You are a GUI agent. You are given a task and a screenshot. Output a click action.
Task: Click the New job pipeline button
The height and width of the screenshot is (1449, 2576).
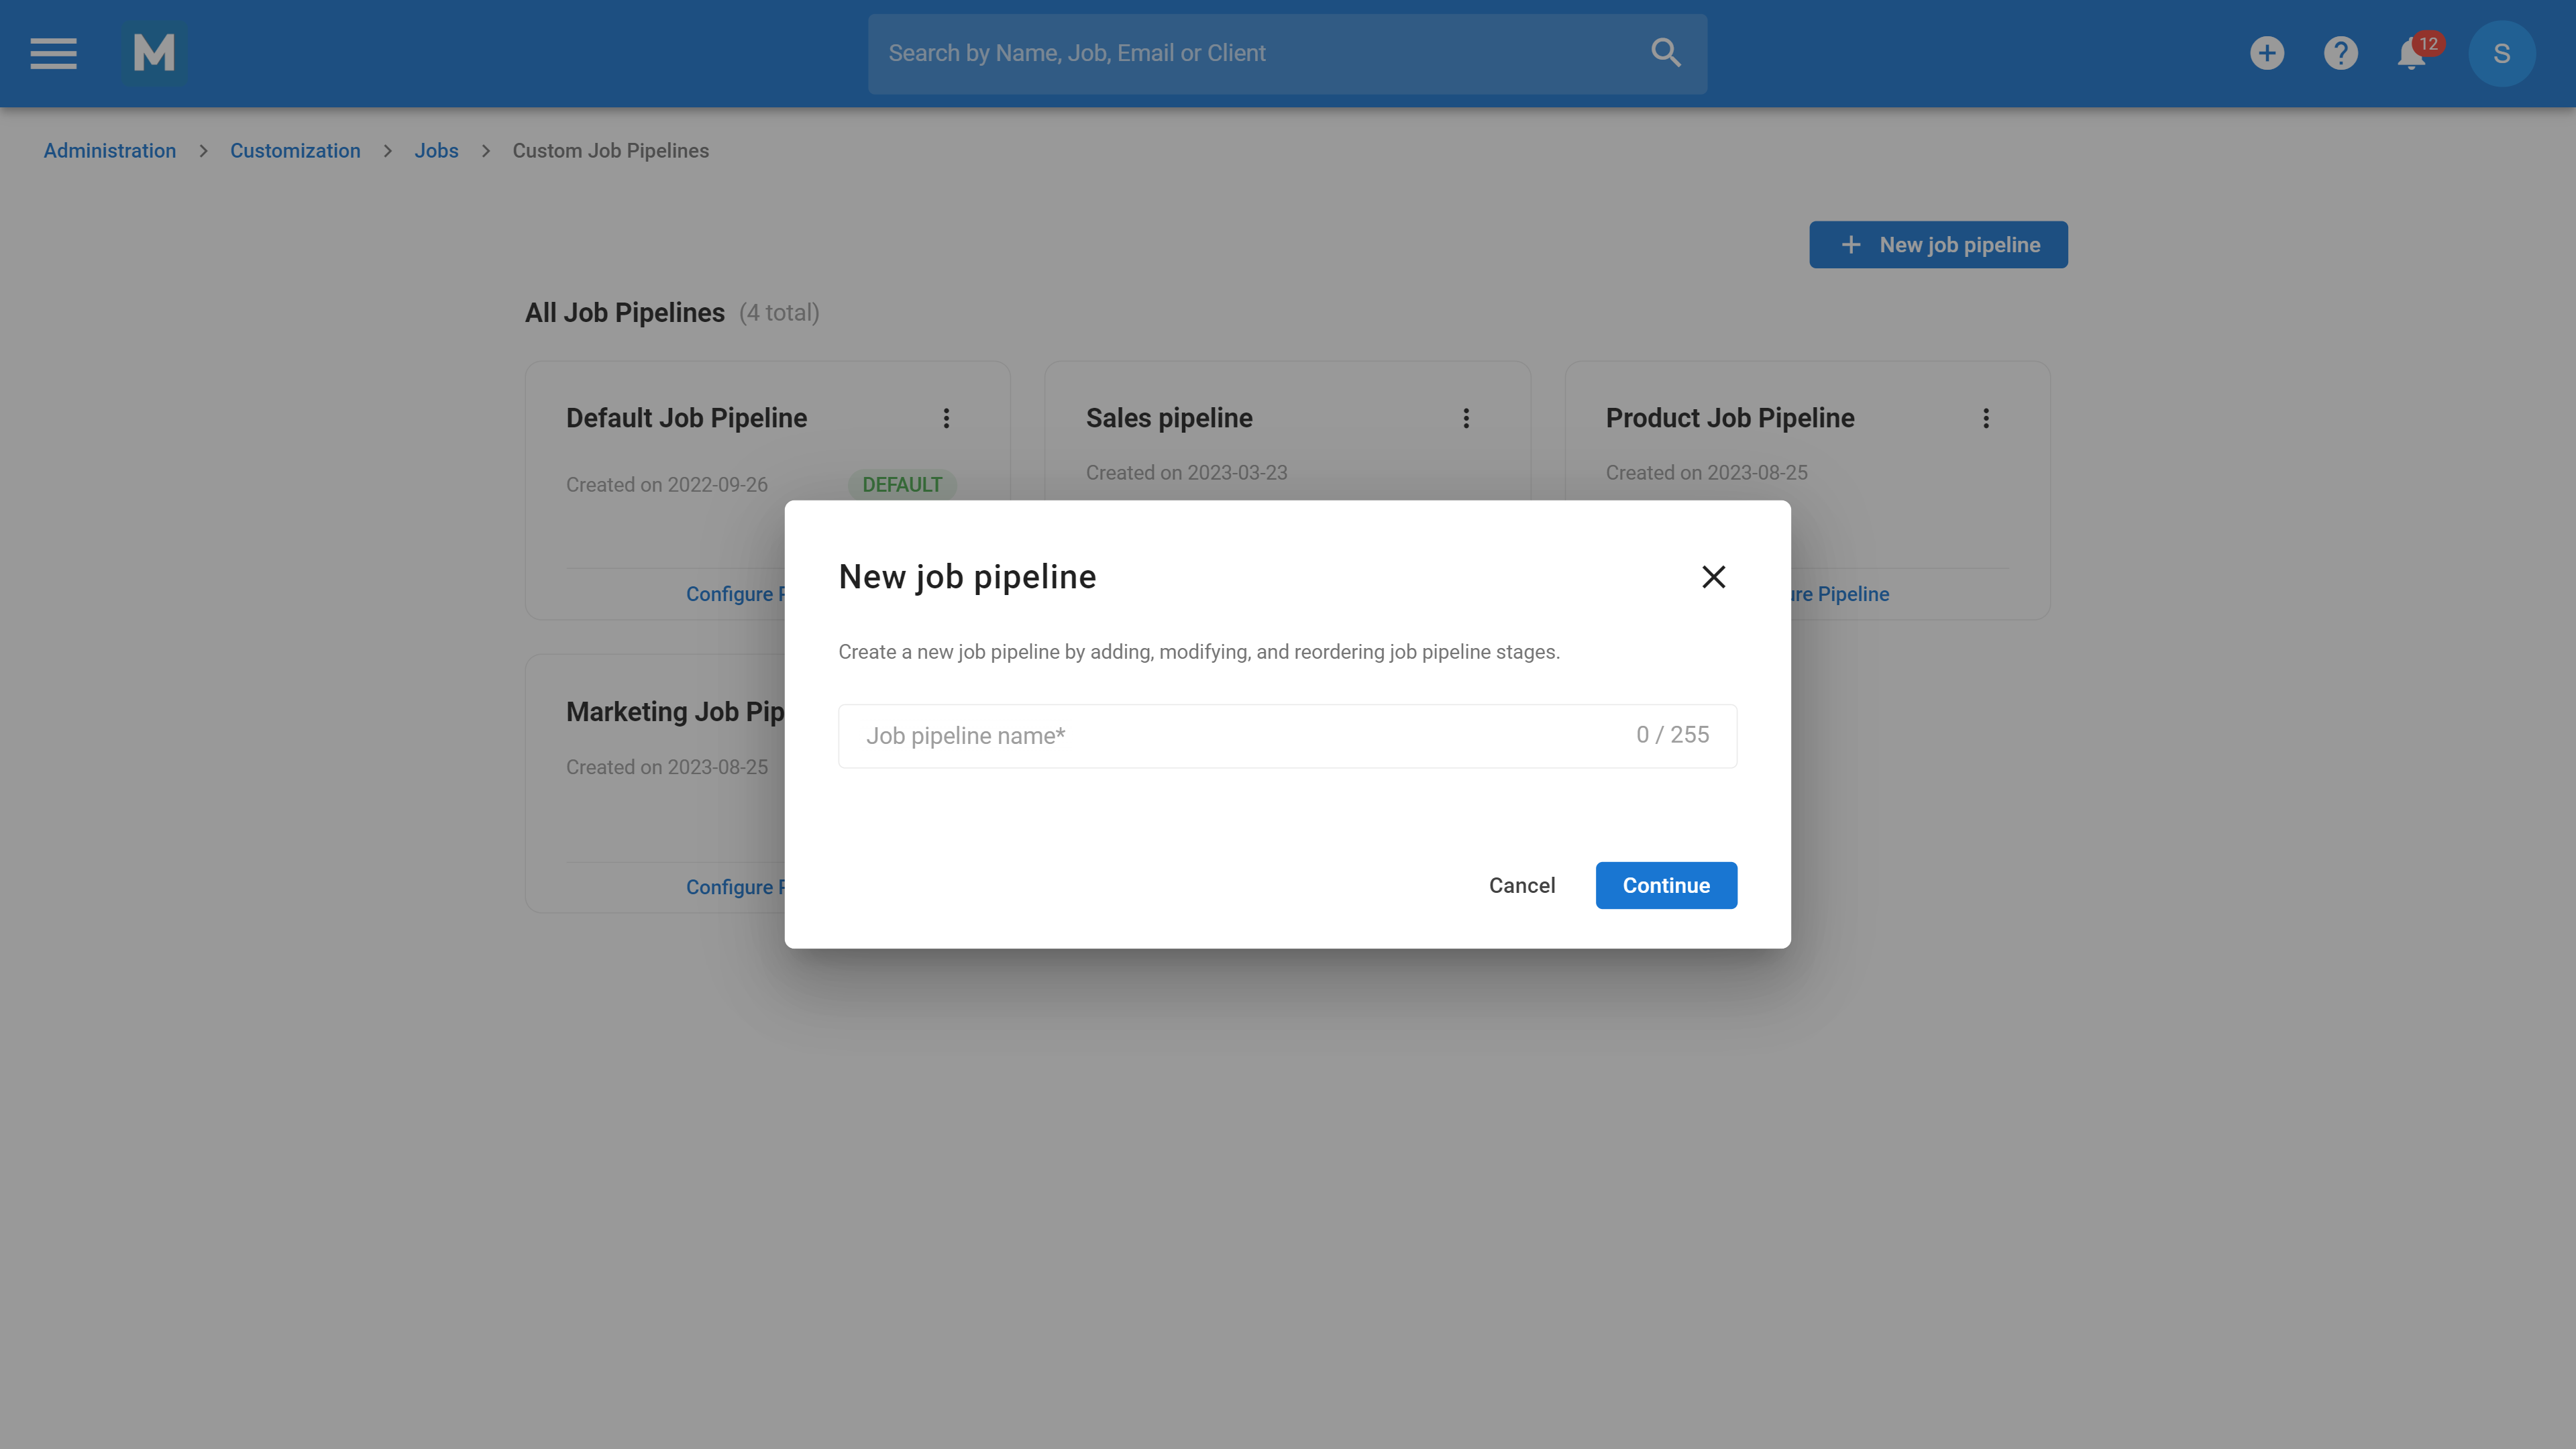click(1938, 245)
